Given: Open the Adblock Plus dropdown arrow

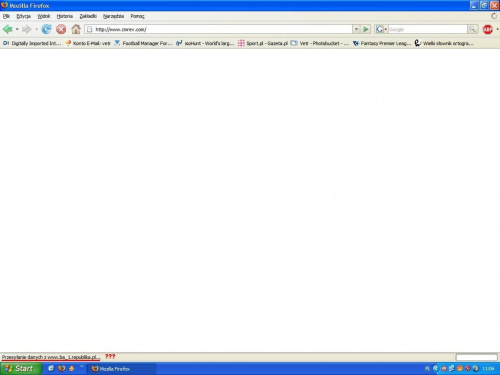Looking at the screenshot, I should 497,29.
